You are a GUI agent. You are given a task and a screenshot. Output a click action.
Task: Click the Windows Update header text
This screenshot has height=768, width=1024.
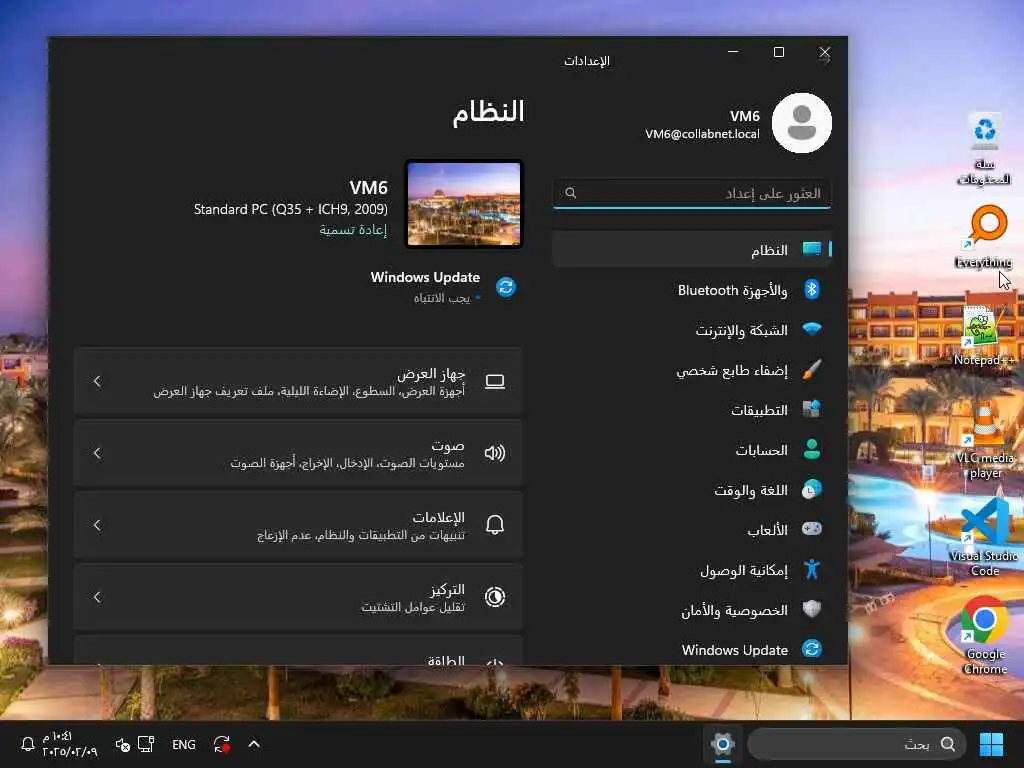tap(425, 277)
